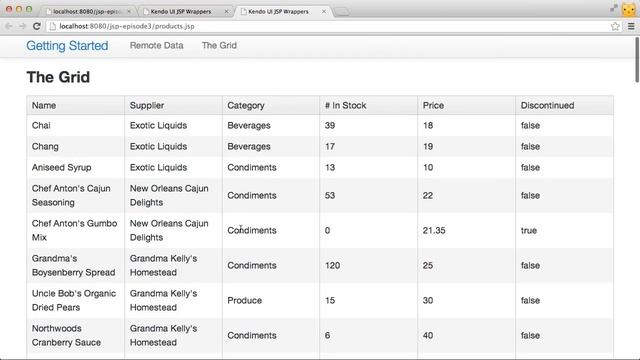640x360 pixels.
Task: Click the # In Stock column header
Action: 369,105
